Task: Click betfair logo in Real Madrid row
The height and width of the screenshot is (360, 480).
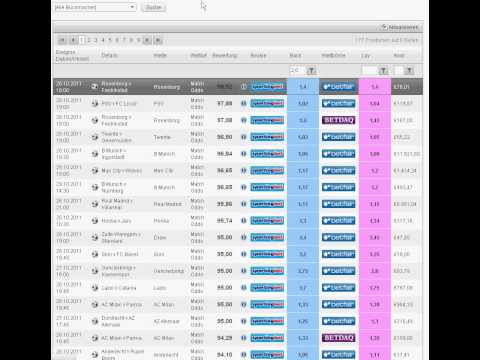Action: [338, 204]
